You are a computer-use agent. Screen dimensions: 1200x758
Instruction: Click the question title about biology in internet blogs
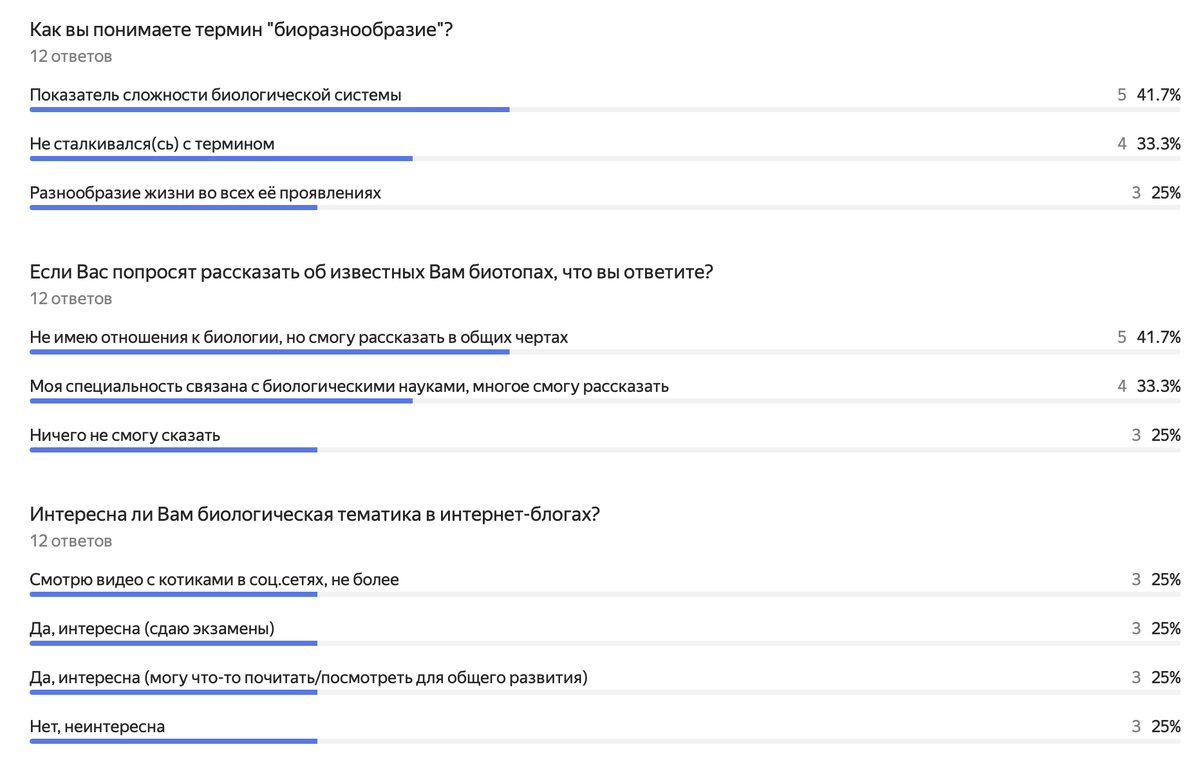(x=314, y=514)
